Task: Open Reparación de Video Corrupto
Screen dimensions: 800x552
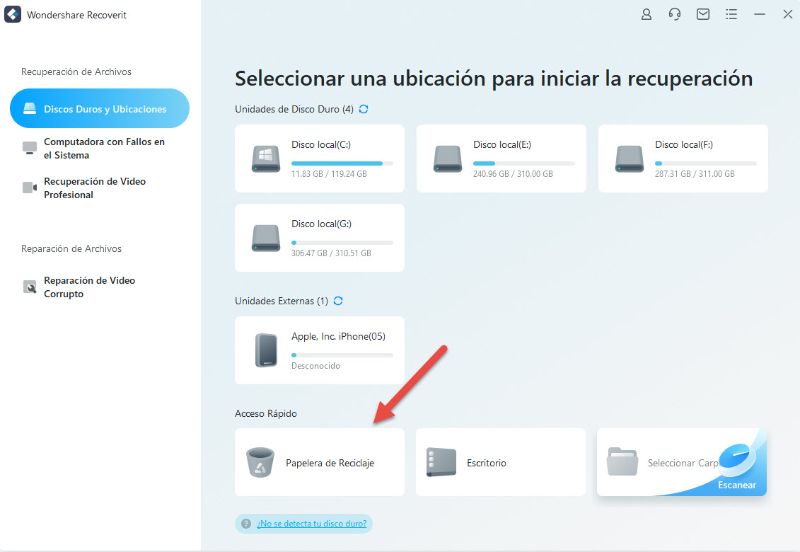Action: click(89, 287)
